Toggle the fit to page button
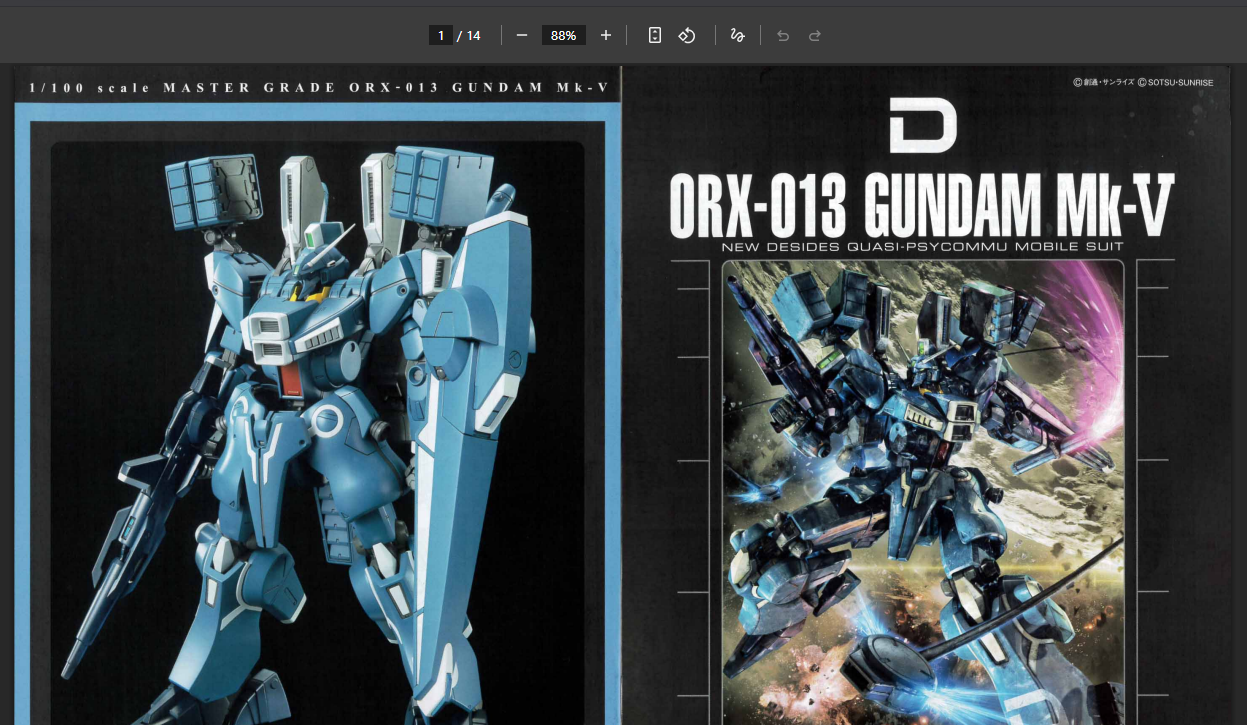Image resolution: width=1247 pixels, height=725 pixels. click(655, 35)
